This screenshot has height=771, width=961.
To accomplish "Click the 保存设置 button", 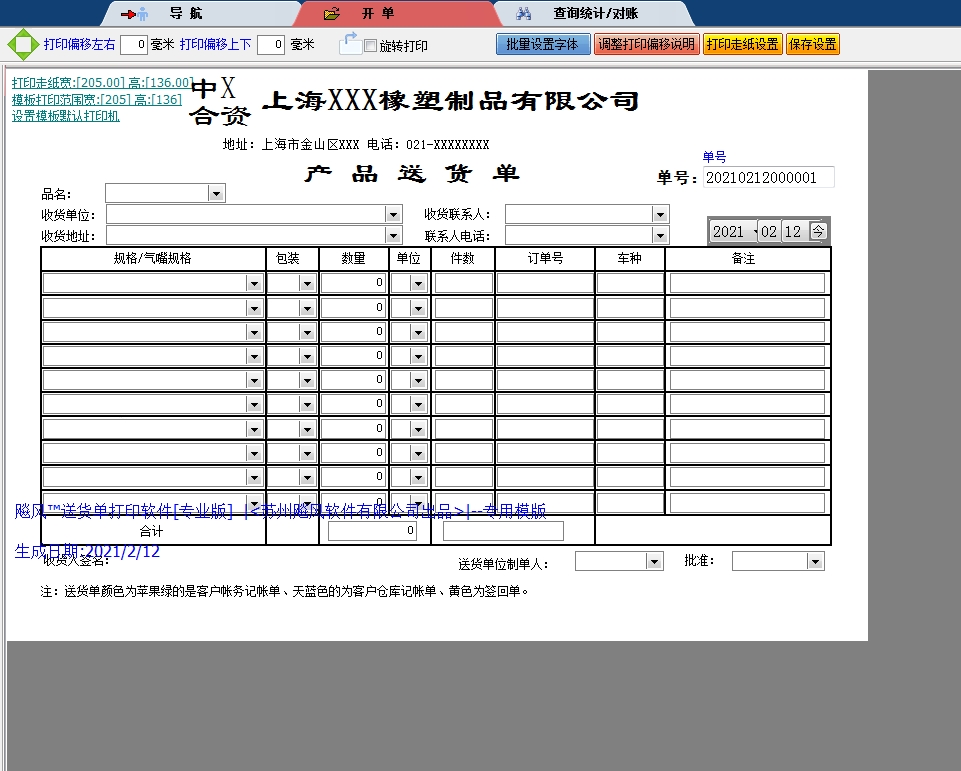I will (812, 44).
